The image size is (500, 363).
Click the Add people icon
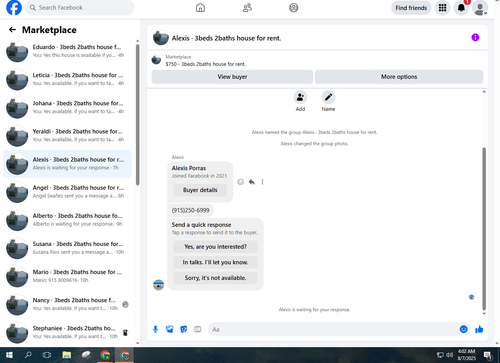(x=300, y=97)
